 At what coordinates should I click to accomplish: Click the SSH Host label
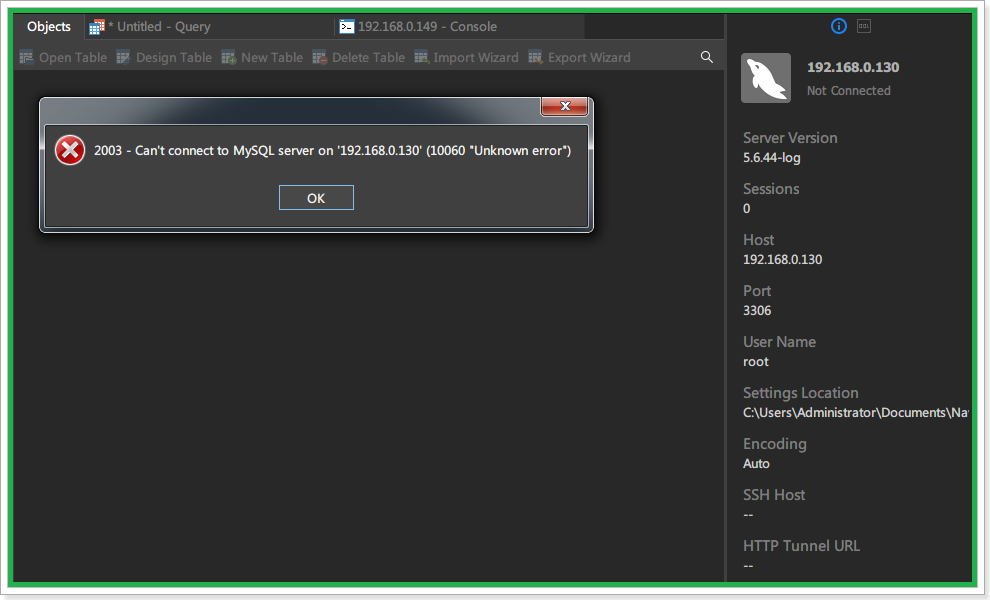(774, 495)
